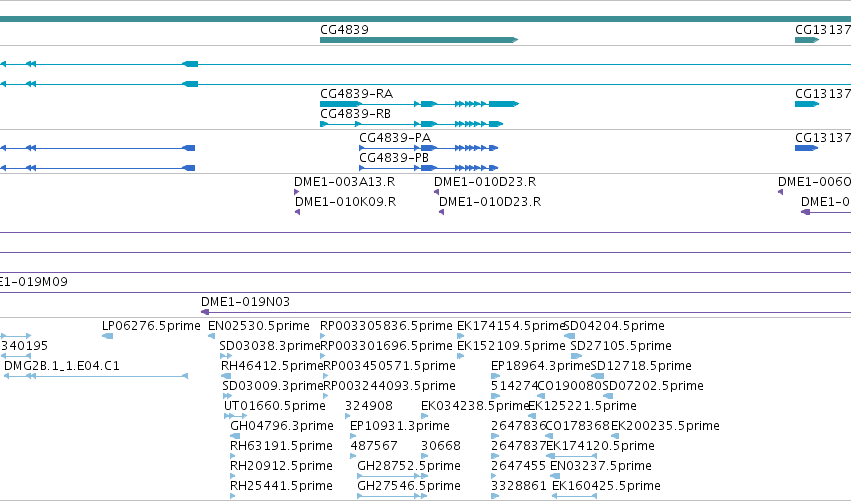This screenshot has width=851, height=501.
Task: Select the SD12718.5prime EST label
Action: (x=641, y=366)
